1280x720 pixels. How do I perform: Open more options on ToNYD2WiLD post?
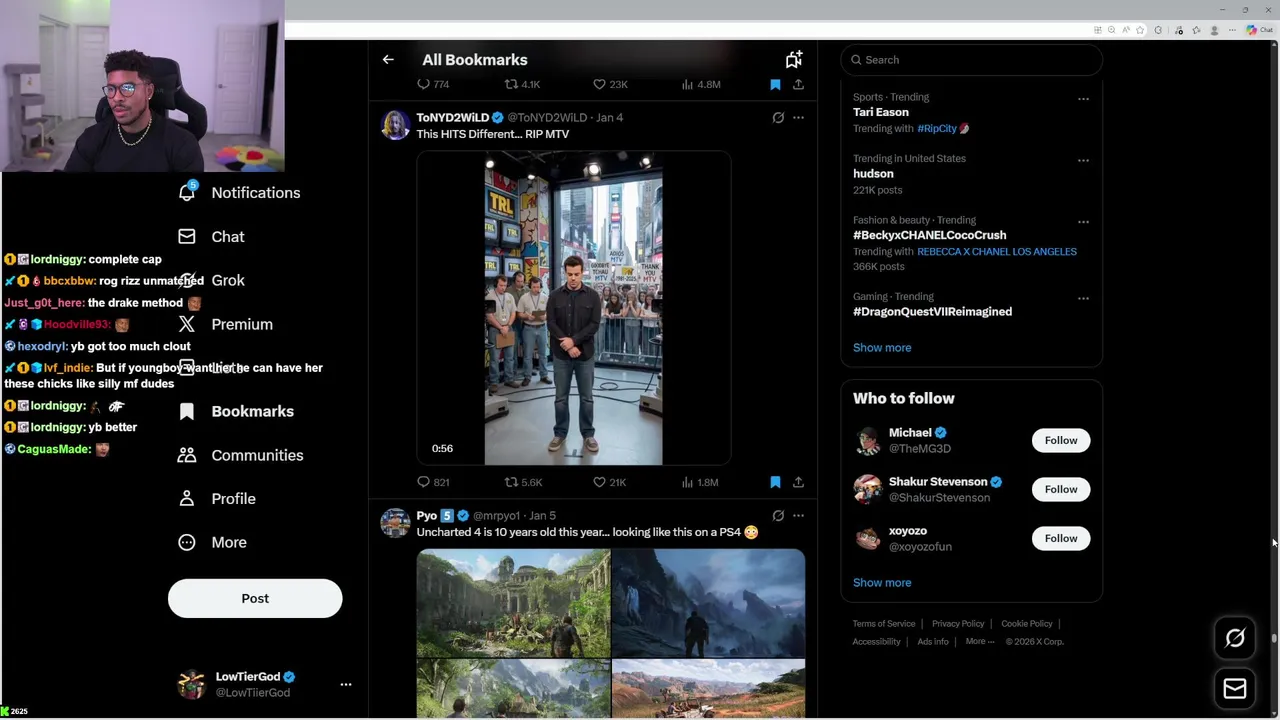pos(798,118)
